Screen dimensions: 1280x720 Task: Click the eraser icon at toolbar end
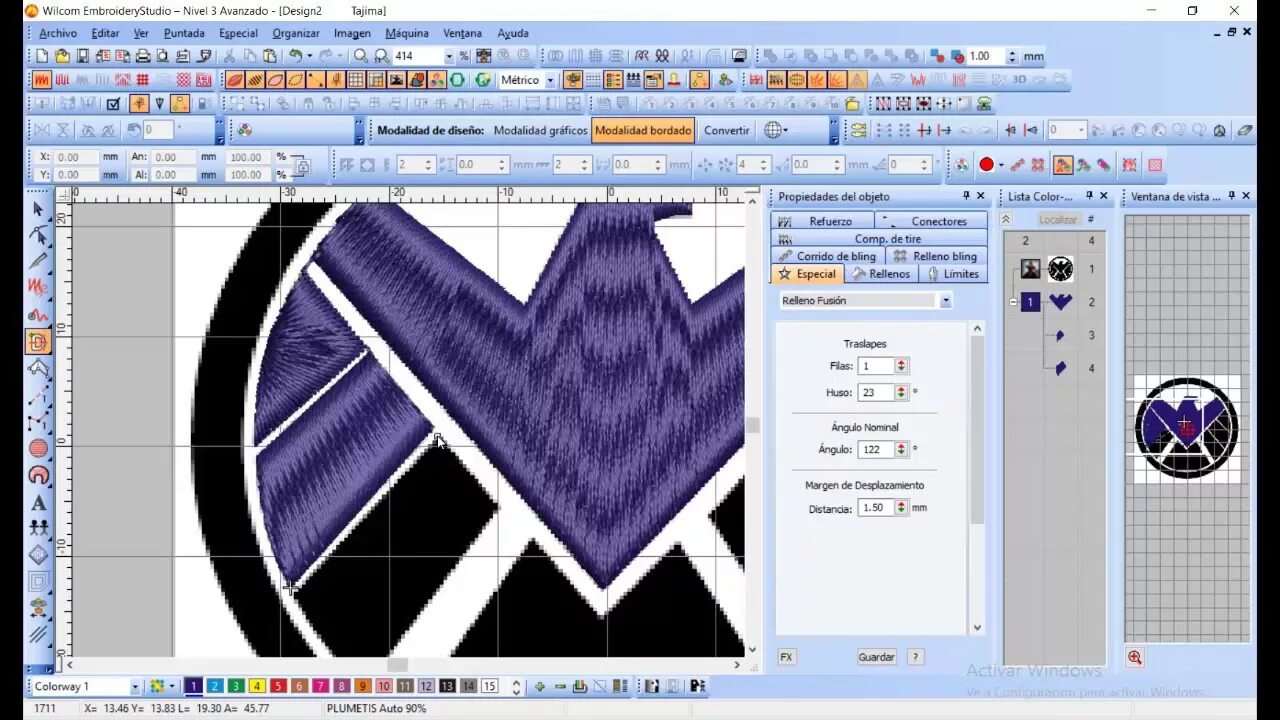(x=1244, y=130)
